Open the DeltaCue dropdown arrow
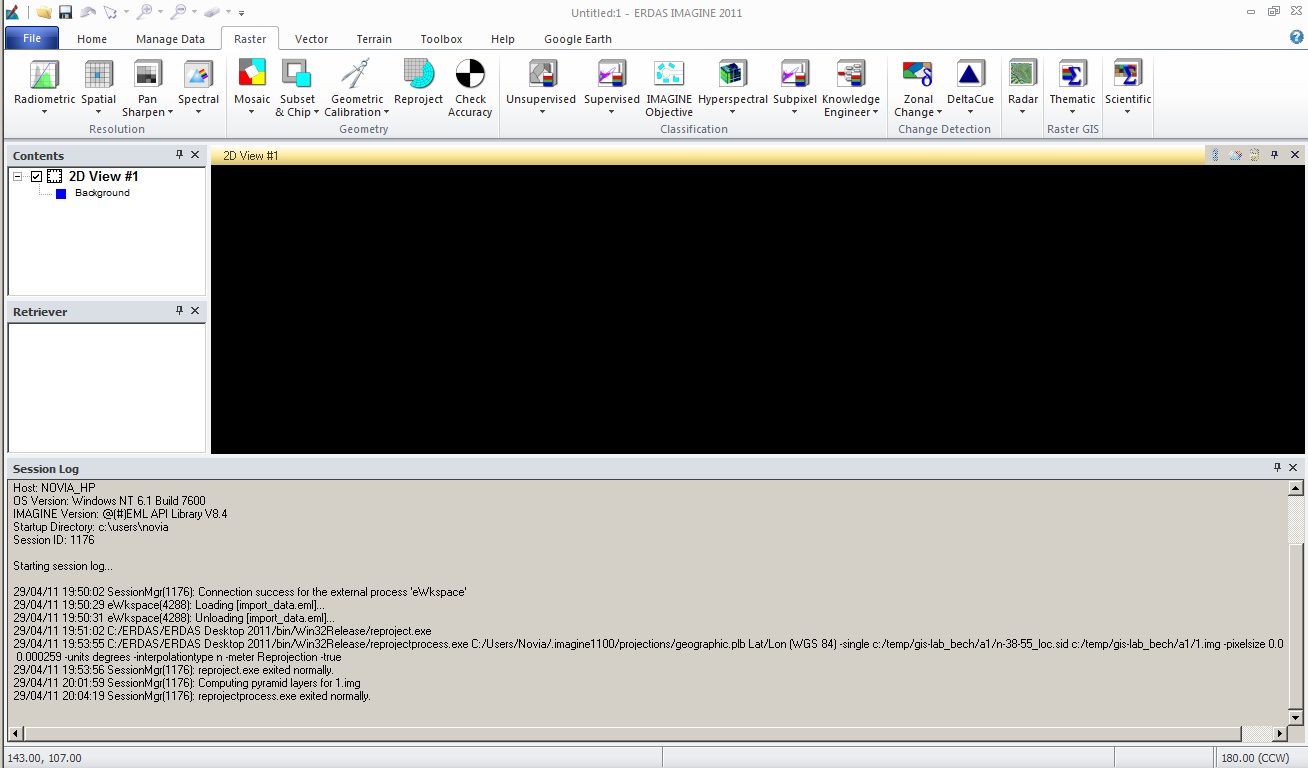This screenshot has height=768, width=1308. [970, 112]
